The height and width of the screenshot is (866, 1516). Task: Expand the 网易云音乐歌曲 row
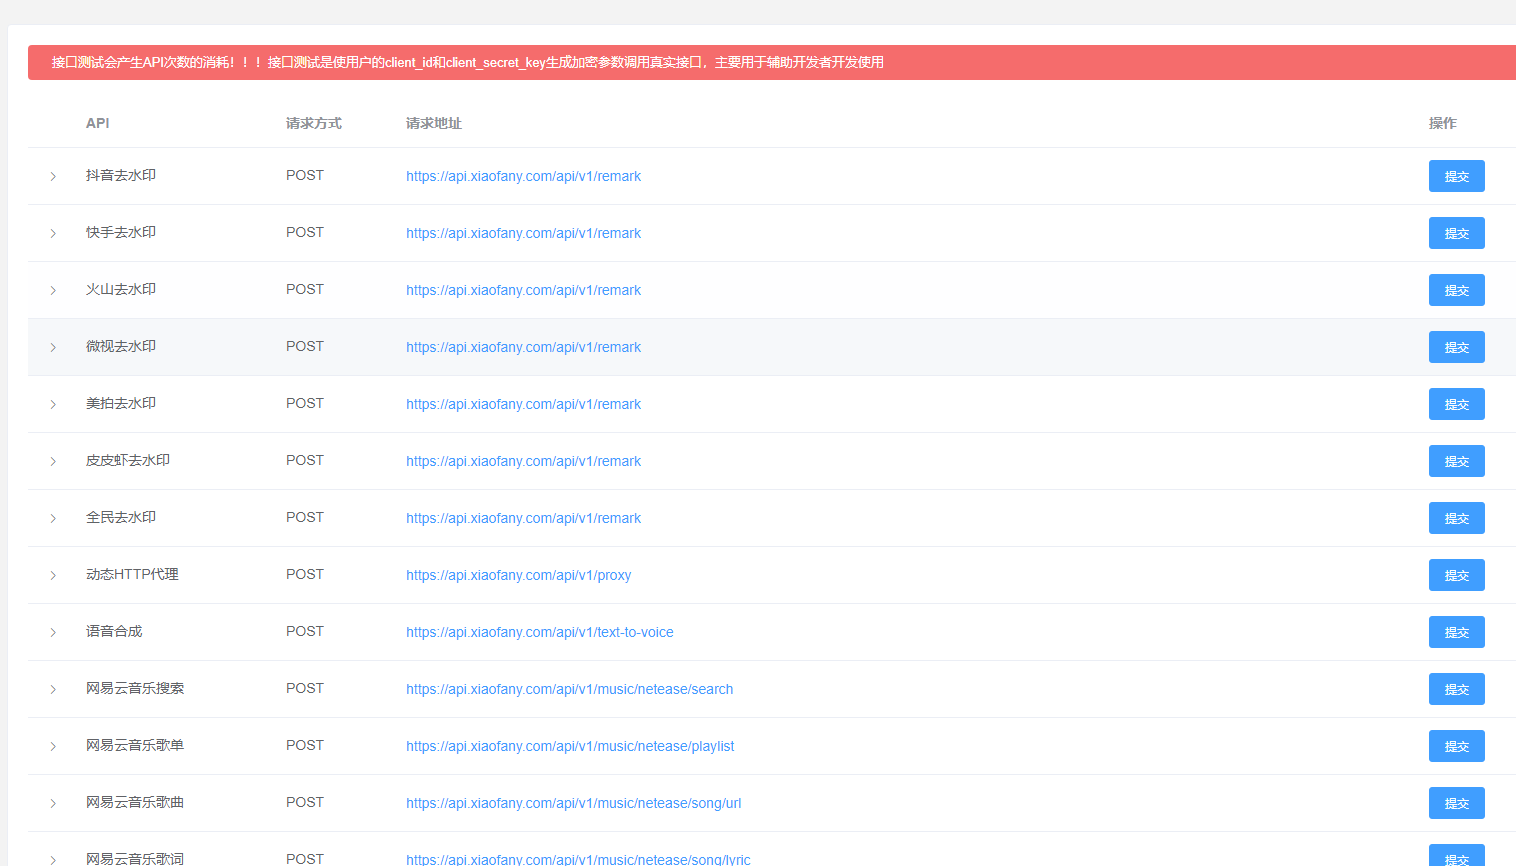[x=53, y=803]
